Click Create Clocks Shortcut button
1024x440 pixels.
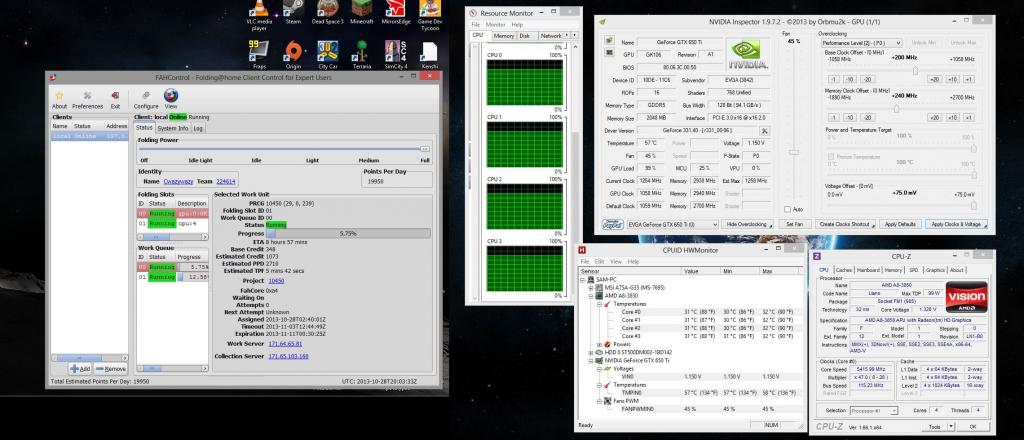tap(845, 225)
